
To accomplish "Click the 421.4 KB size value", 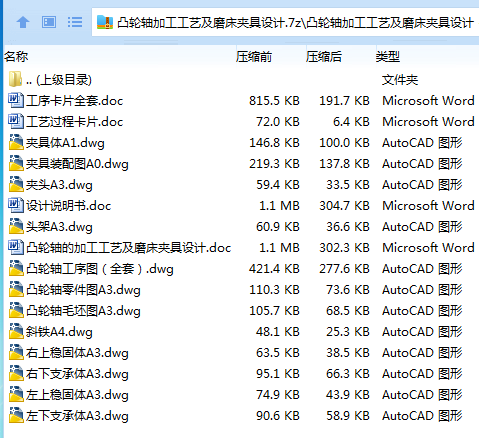I will point(274,269).
